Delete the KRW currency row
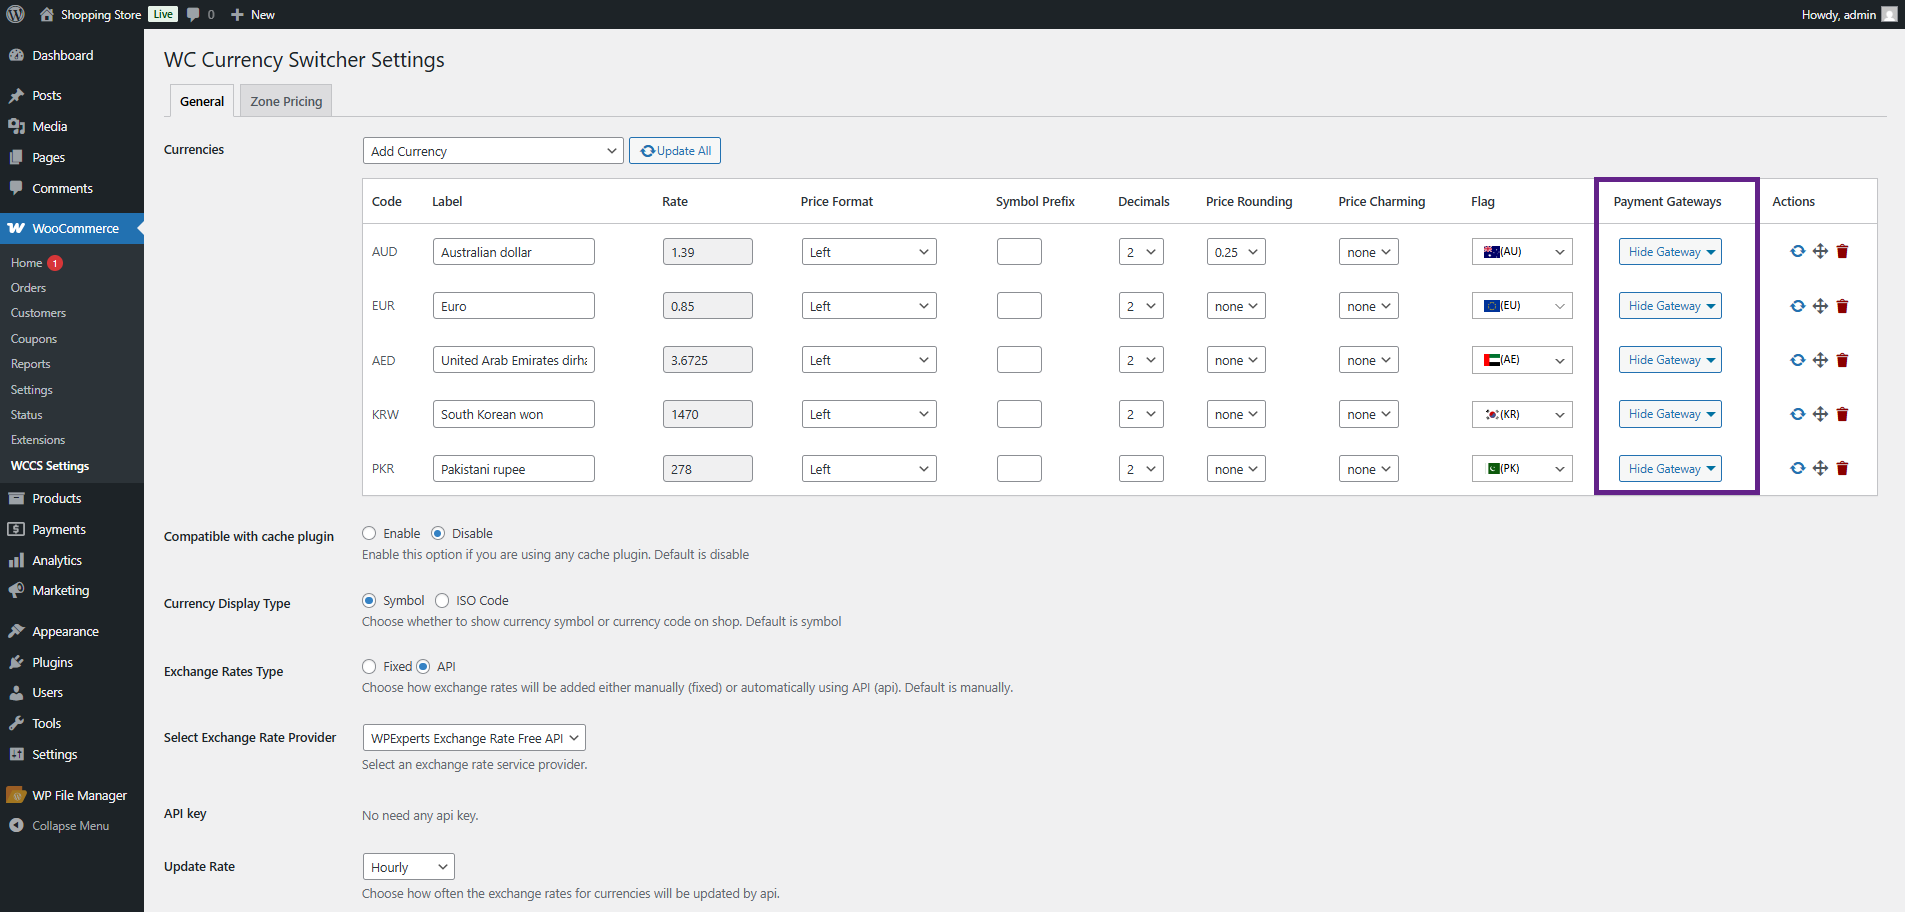 [1842, 414]
